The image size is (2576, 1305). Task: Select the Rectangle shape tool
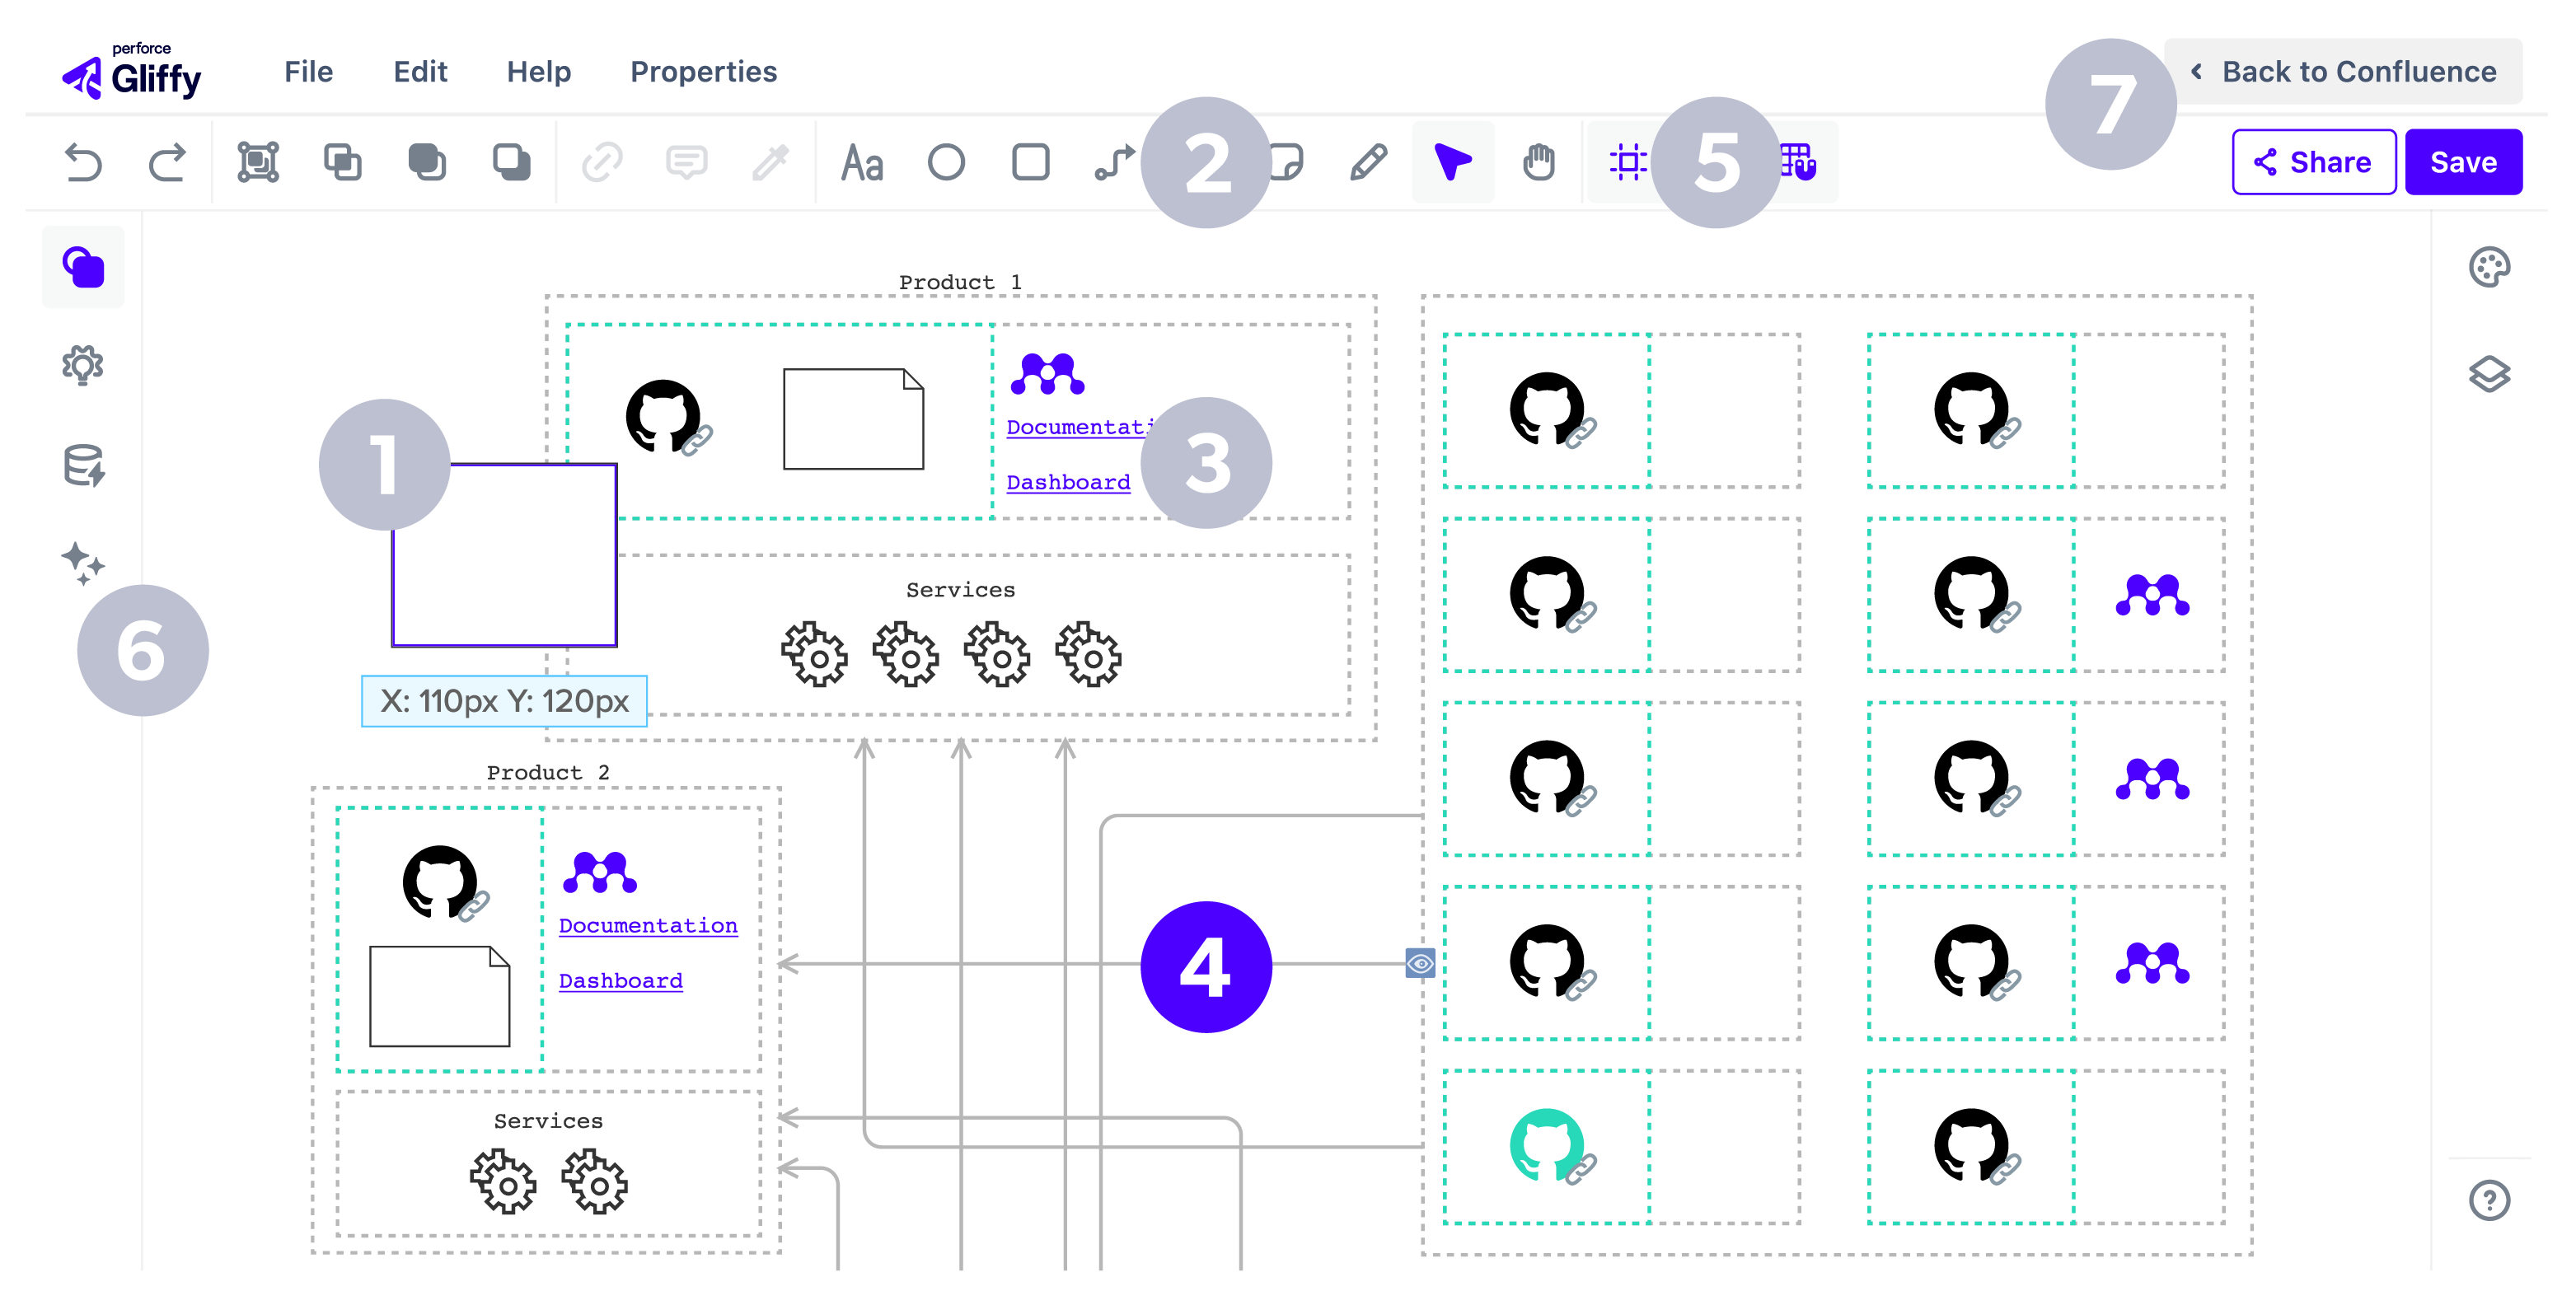tap(1031, 162)
